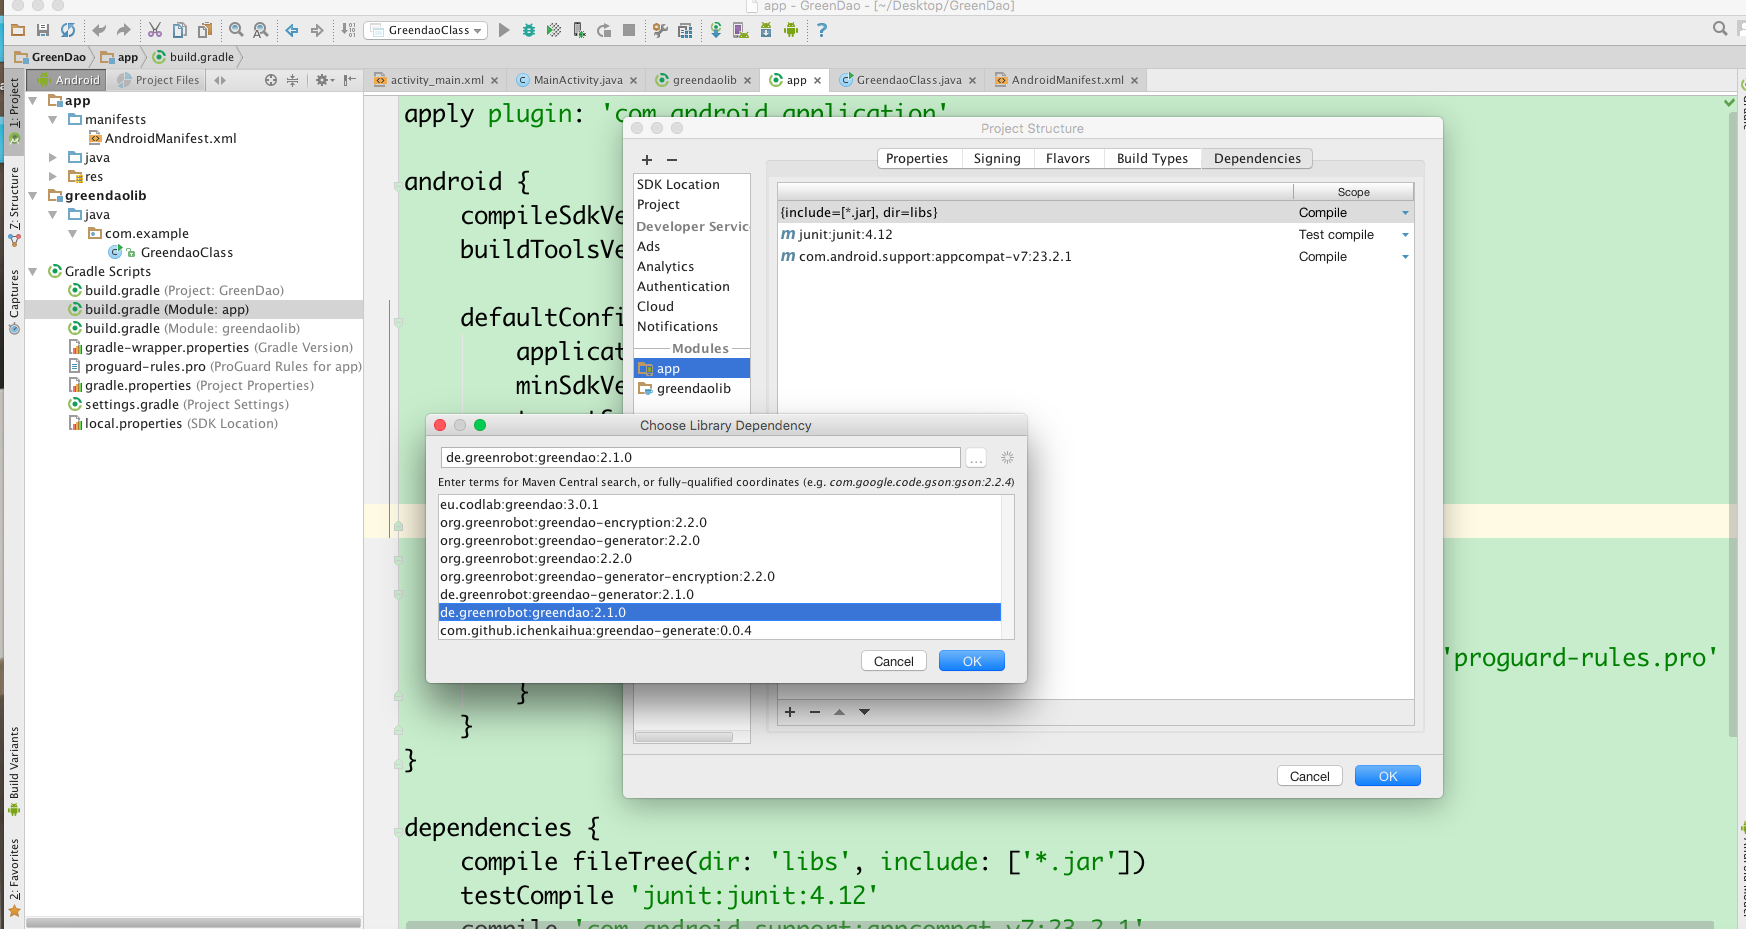Collapse the app node in project tree
Screen dimensions: 1746x929
point(33,101)
